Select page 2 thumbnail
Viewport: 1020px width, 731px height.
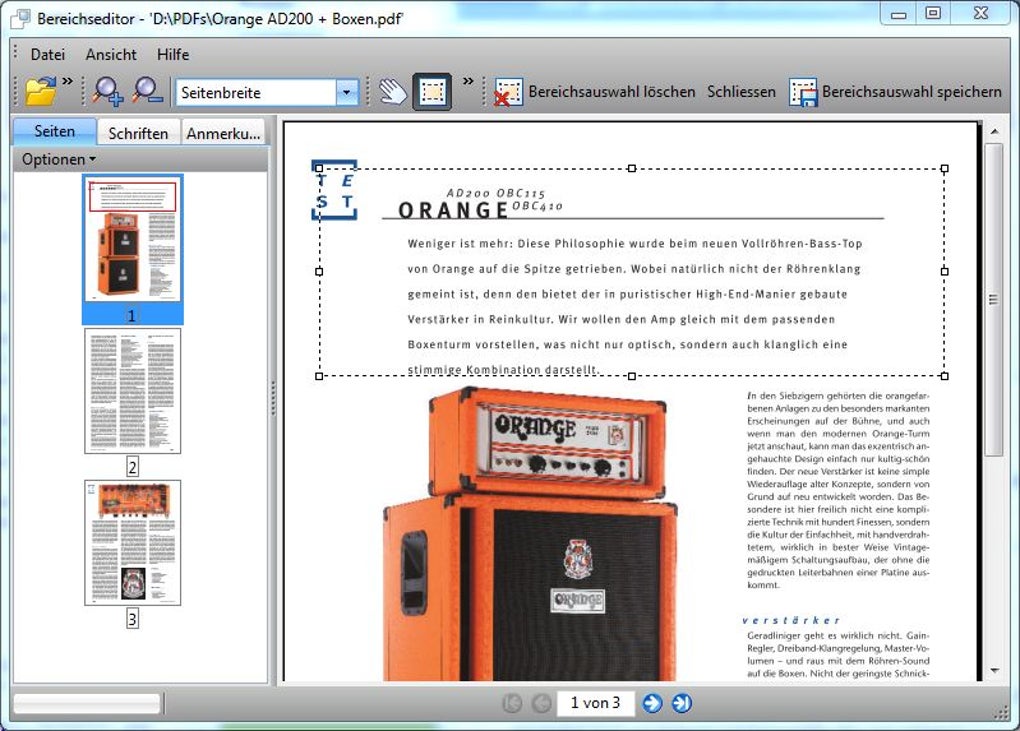[x=132, y=391]
